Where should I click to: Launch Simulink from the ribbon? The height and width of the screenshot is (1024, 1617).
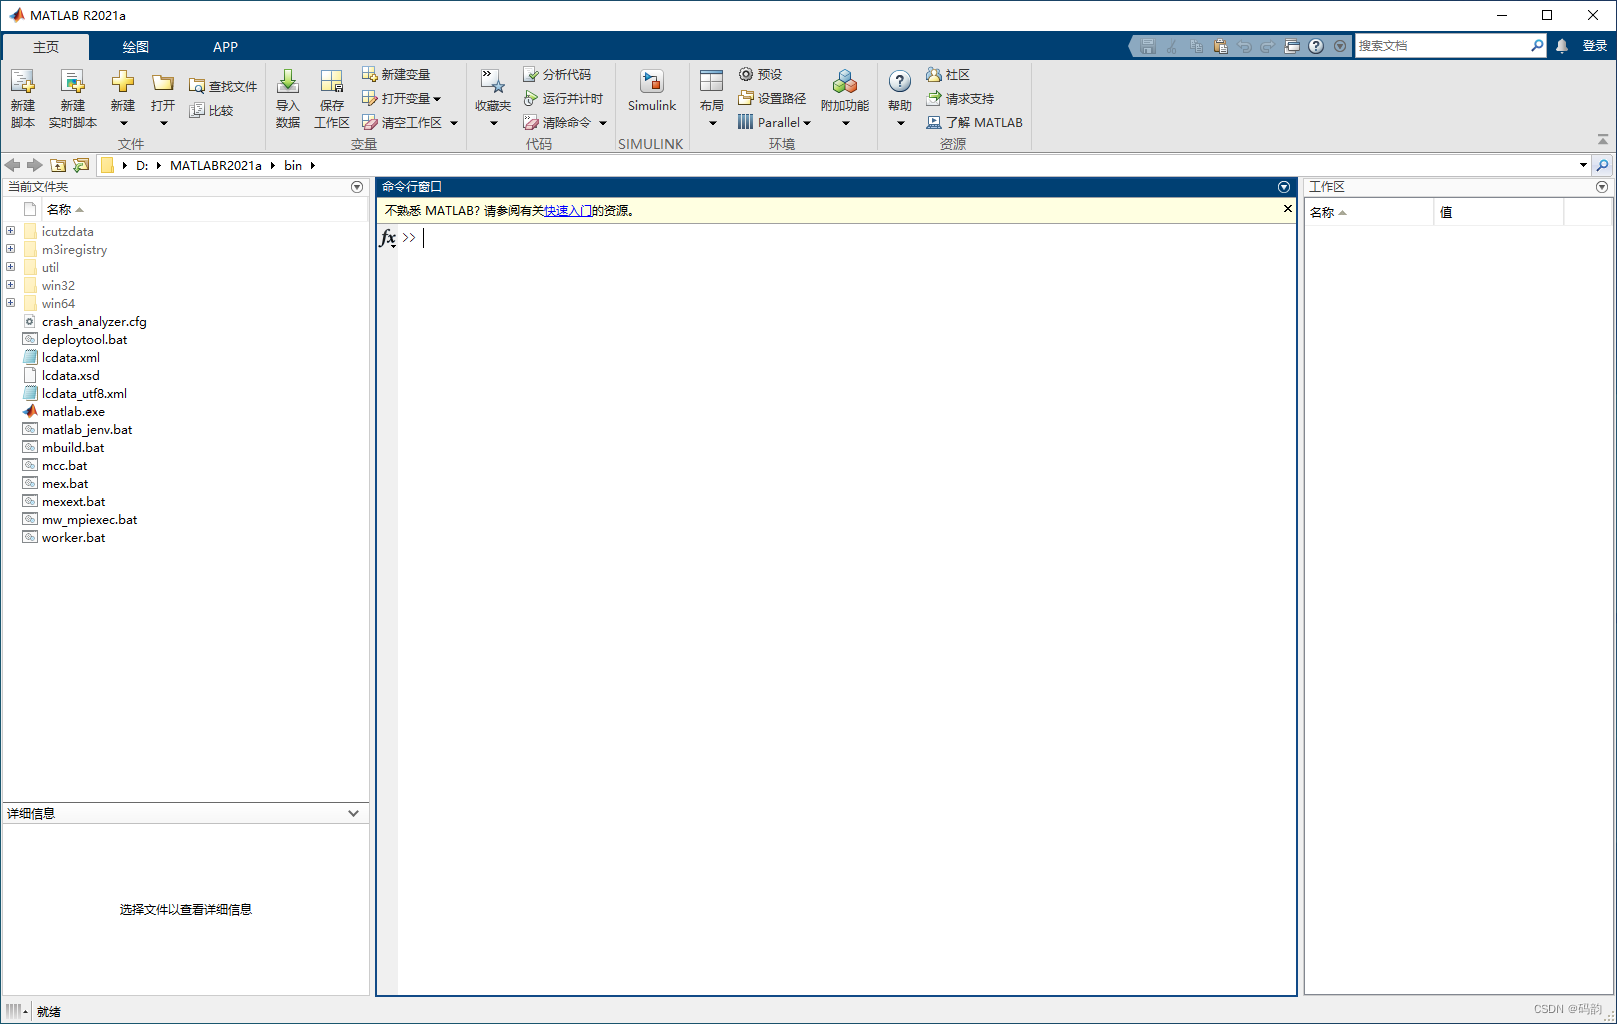click(652, 91)
